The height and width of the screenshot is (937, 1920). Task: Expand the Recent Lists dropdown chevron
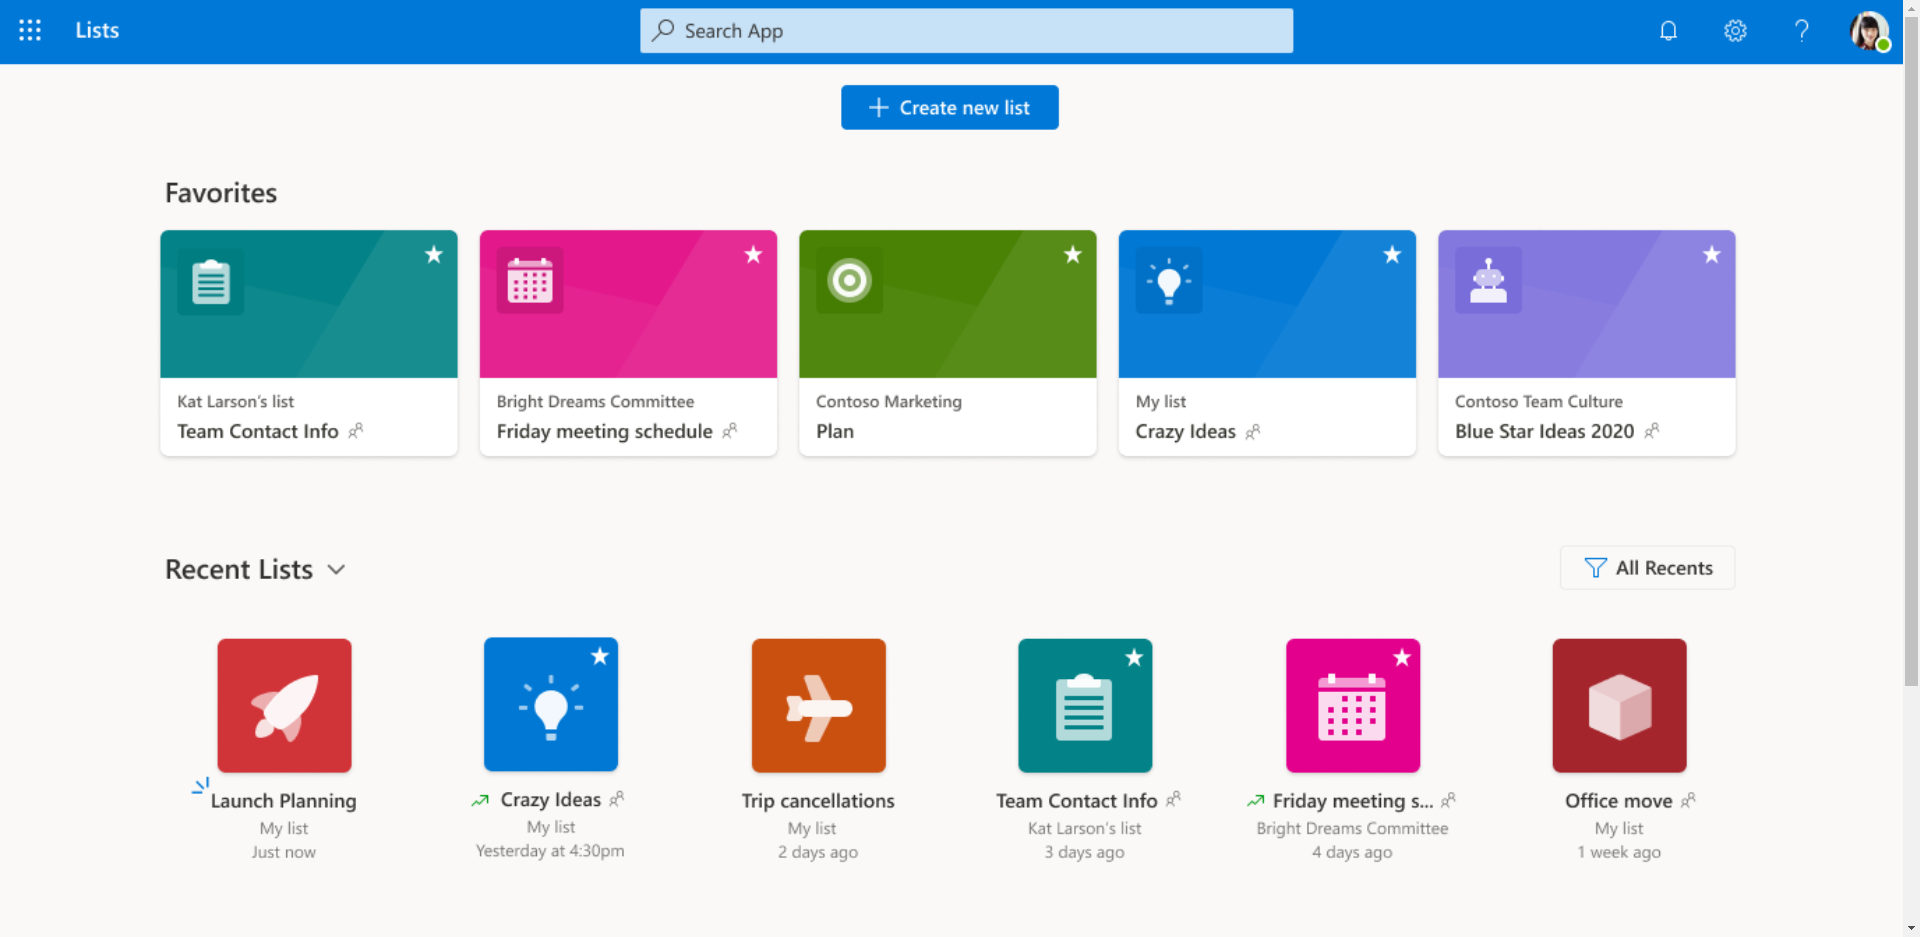pyautogui.click(x=337, y=569)
